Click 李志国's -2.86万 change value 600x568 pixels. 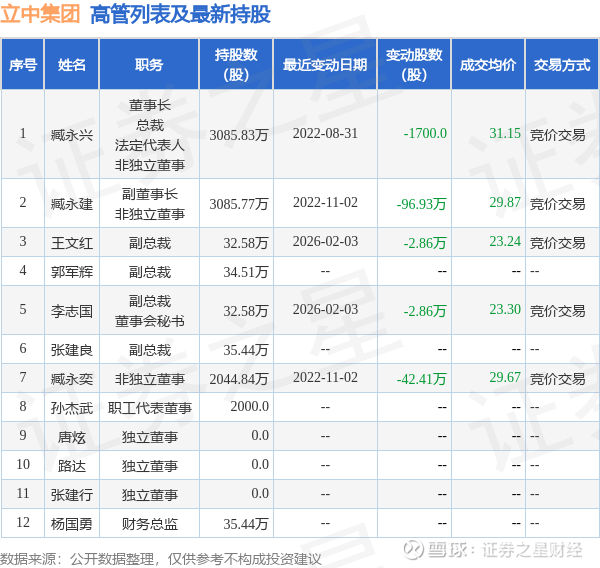point(425,311)
